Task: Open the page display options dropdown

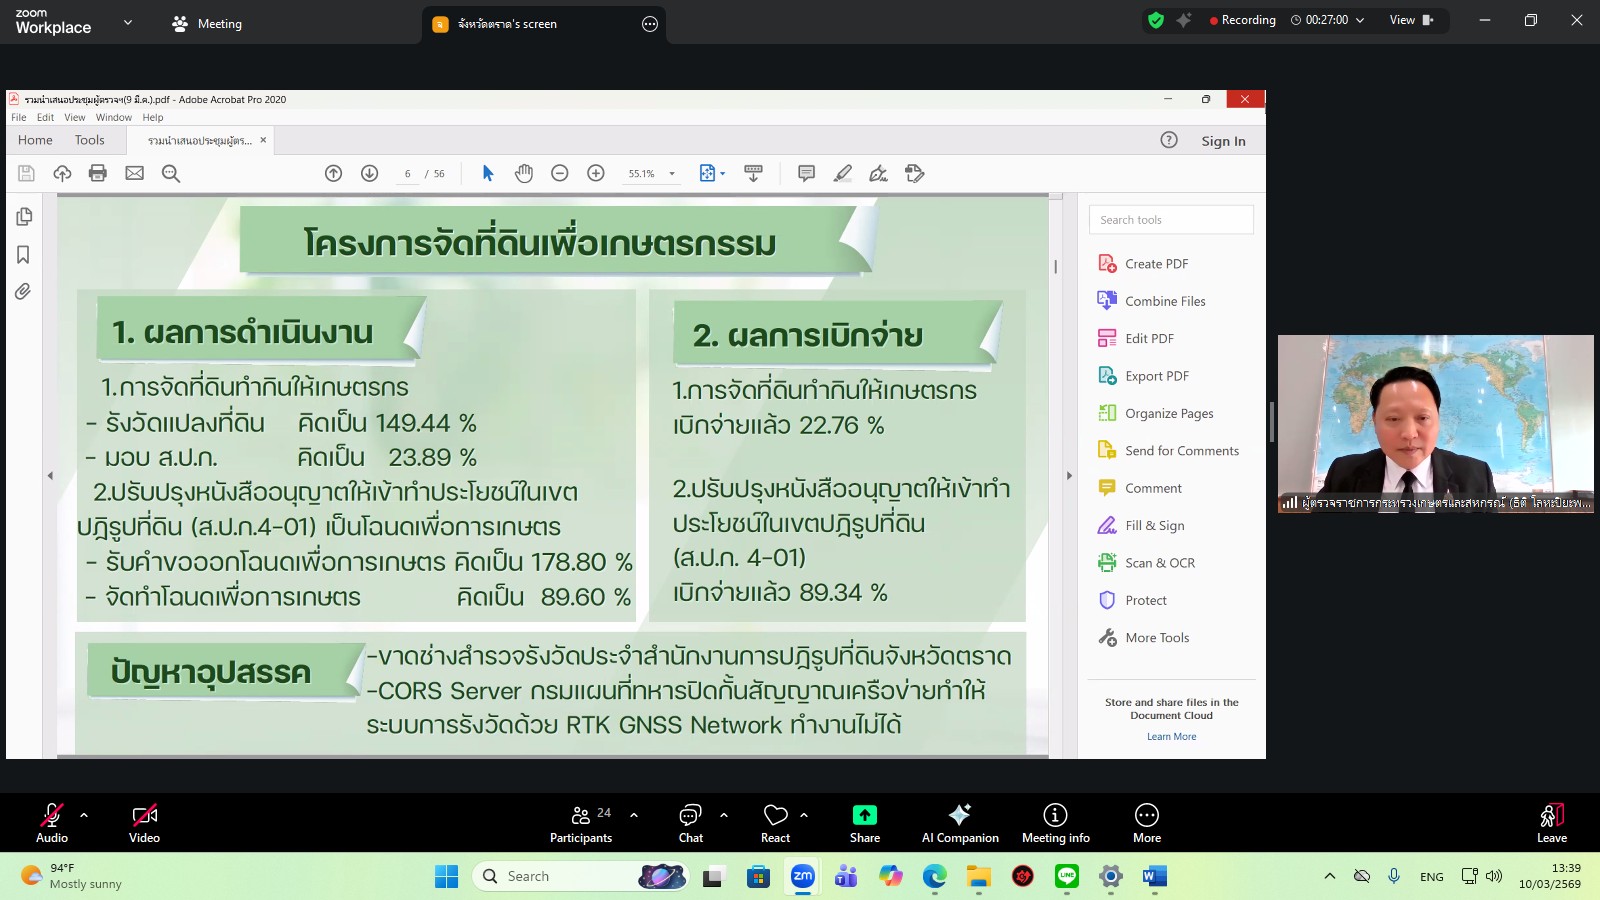Action: coord(713,173)
